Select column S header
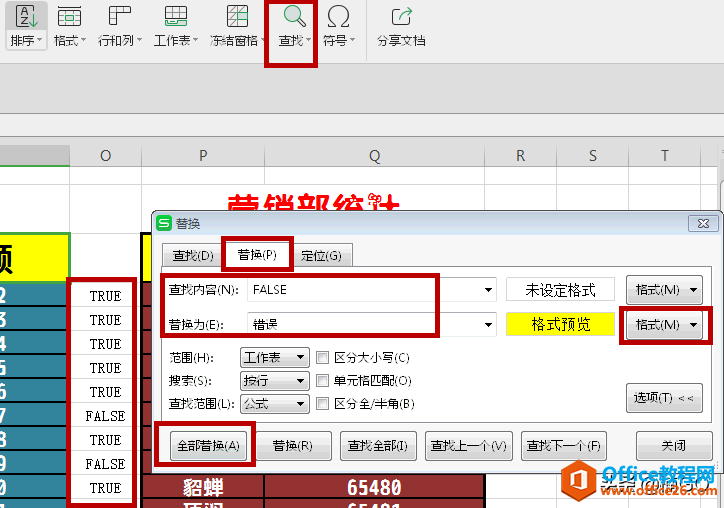The height and width of the screenshot is (508, 724). tap(592, 156)
